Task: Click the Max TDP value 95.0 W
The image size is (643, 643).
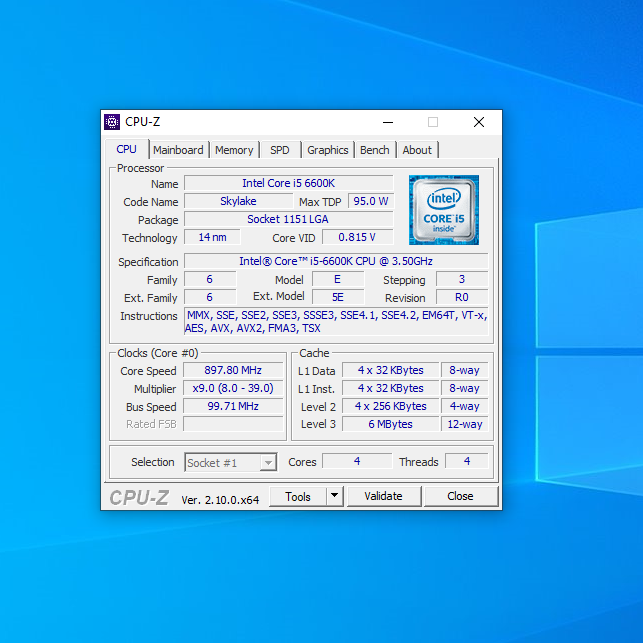Action: click(371, 201)
